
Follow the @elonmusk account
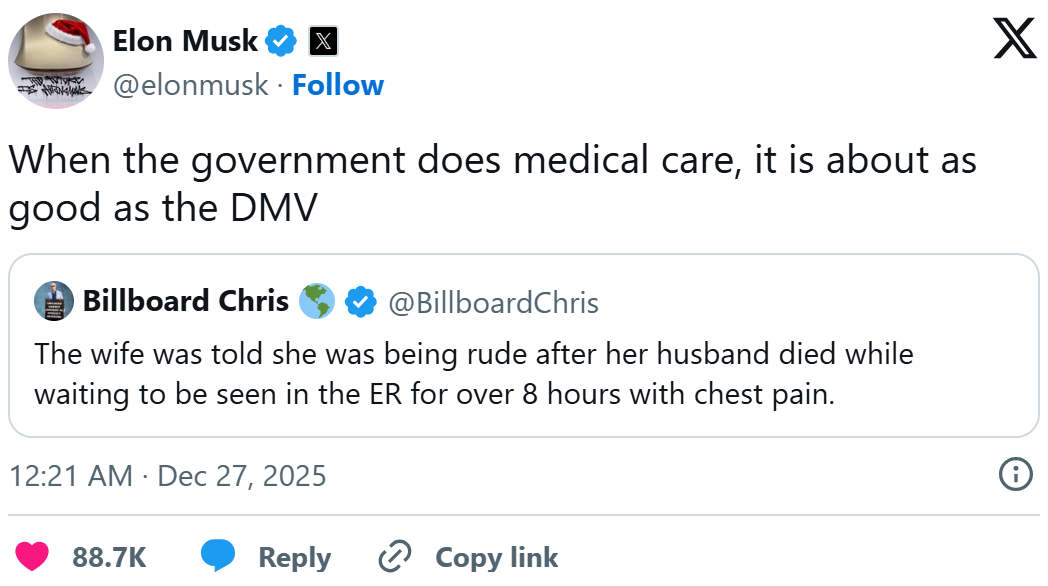tap(338, 85)
